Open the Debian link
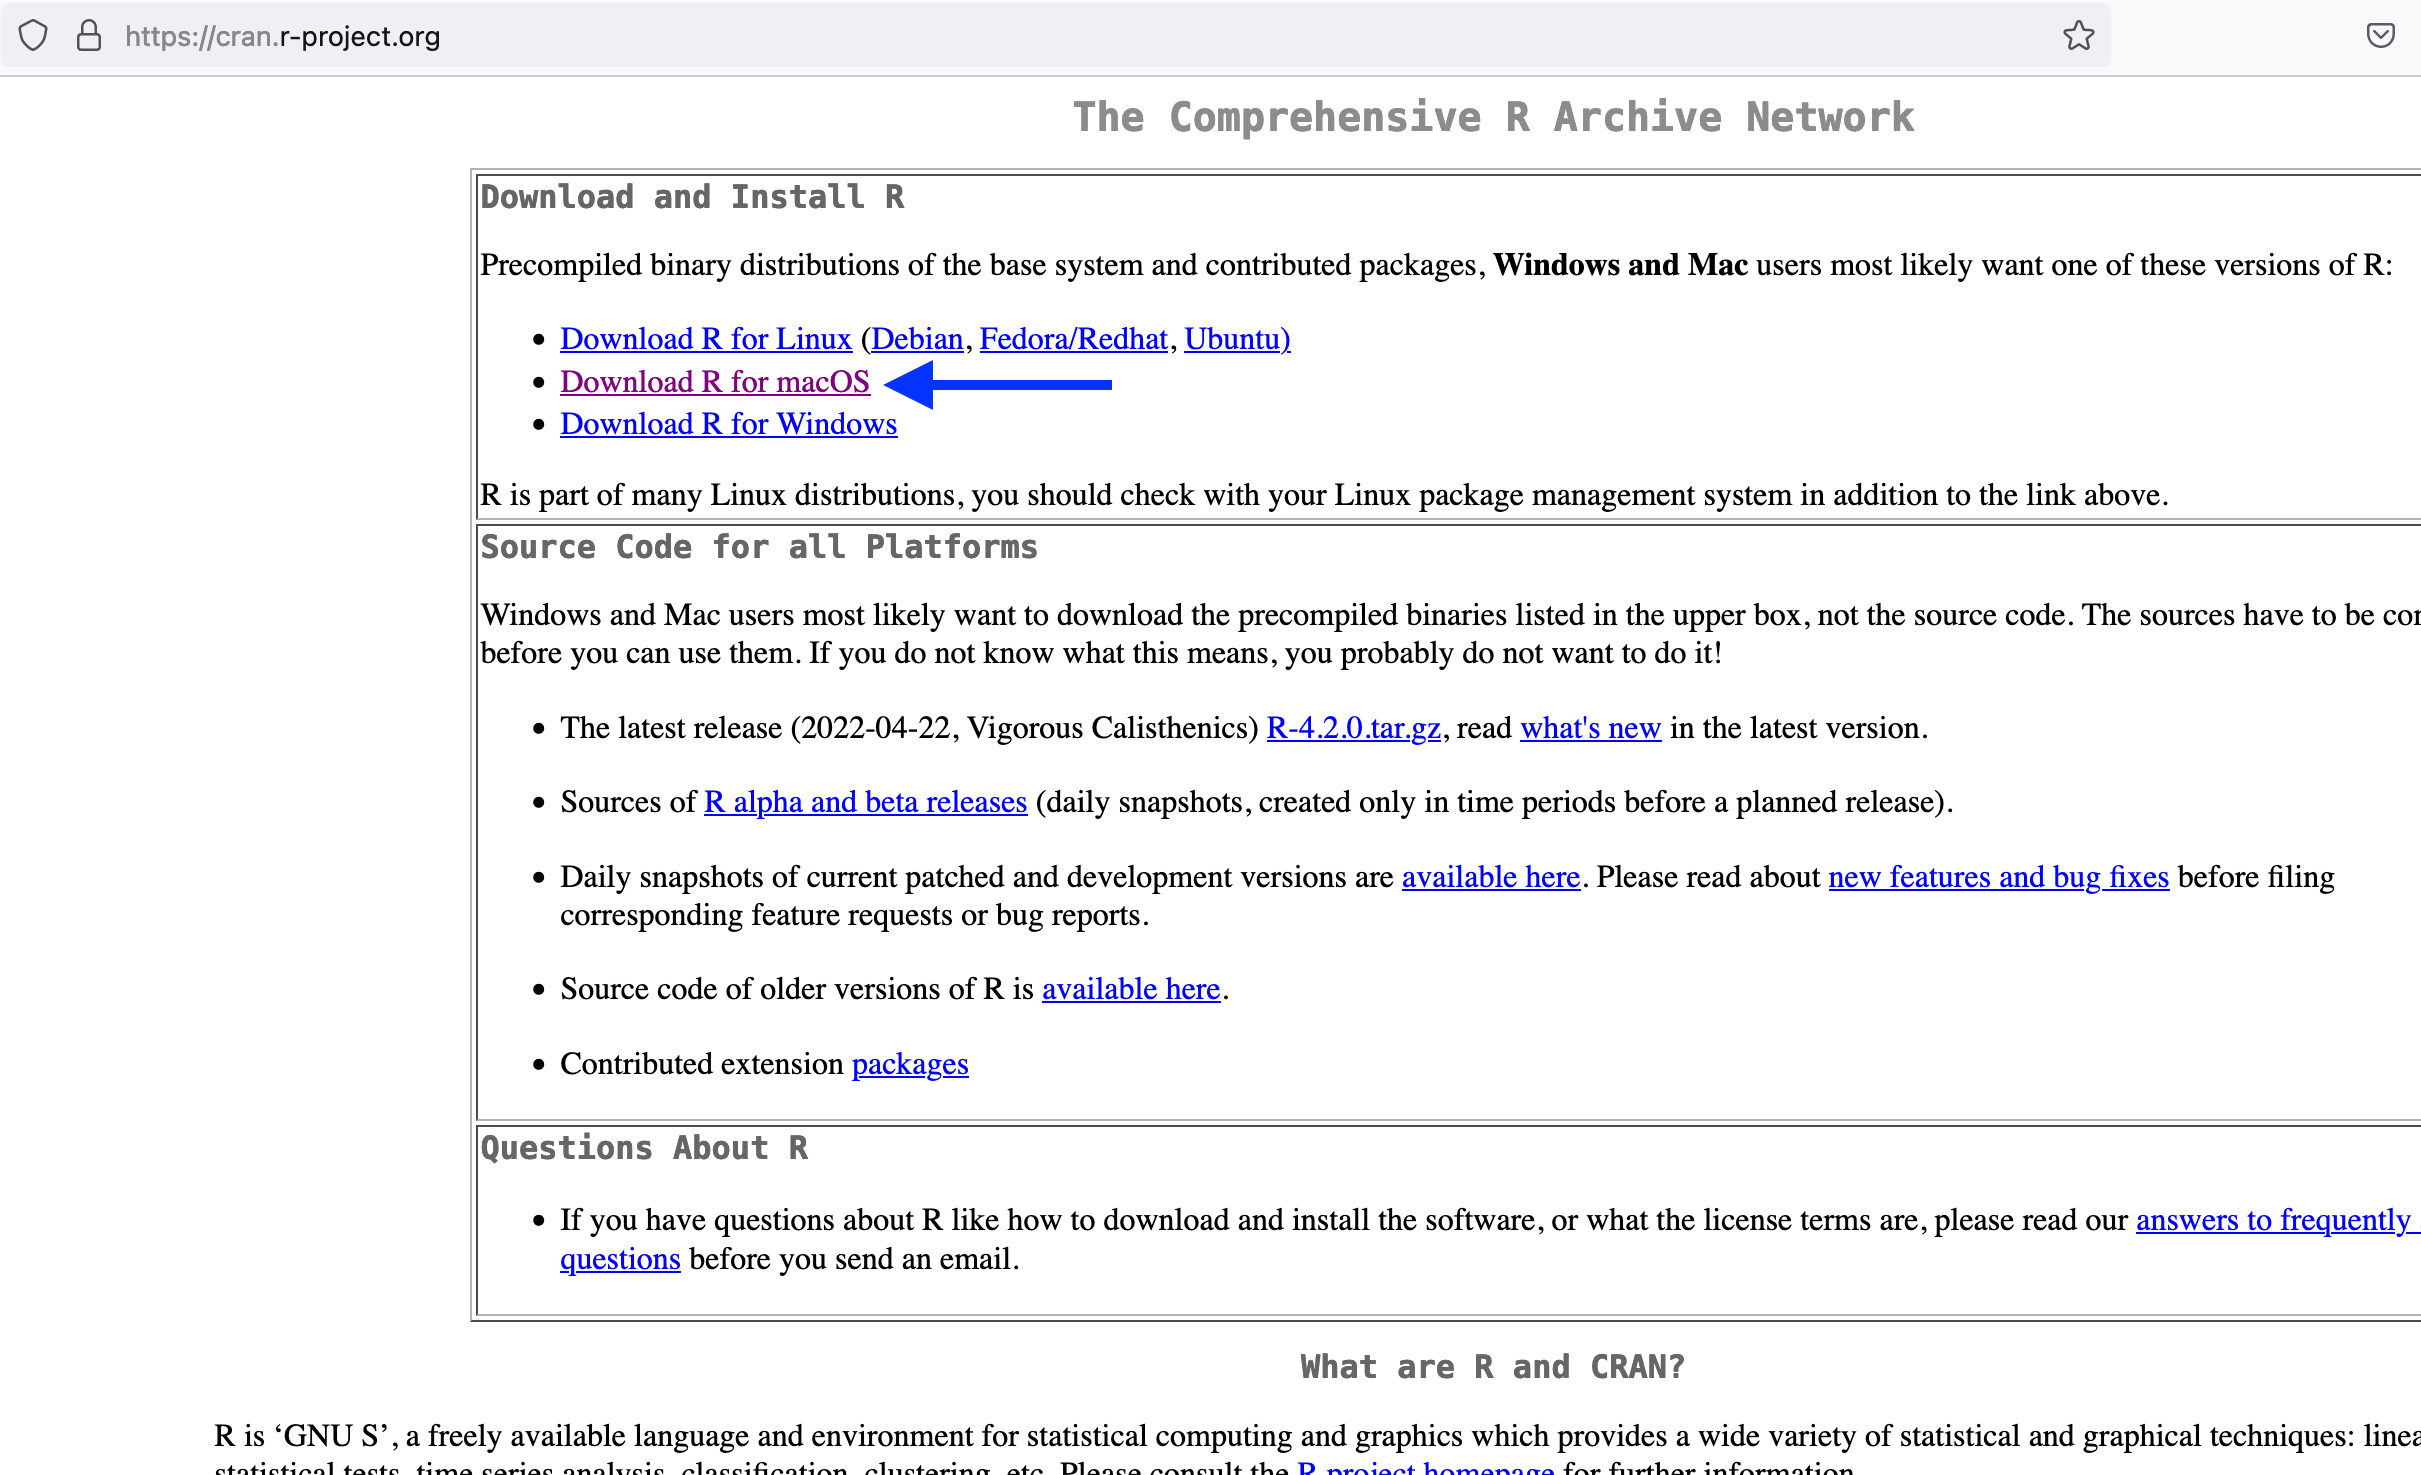The width and height of the screenshot is (2421, 1475). tap(917, 339)
